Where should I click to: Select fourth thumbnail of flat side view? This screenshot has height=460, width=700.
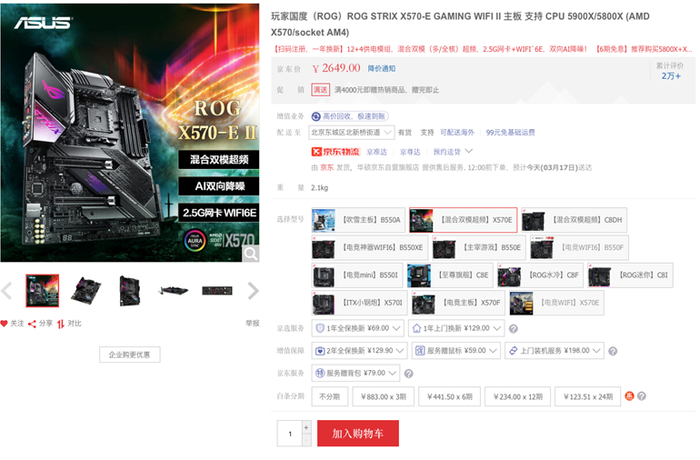tap(173, 291)
